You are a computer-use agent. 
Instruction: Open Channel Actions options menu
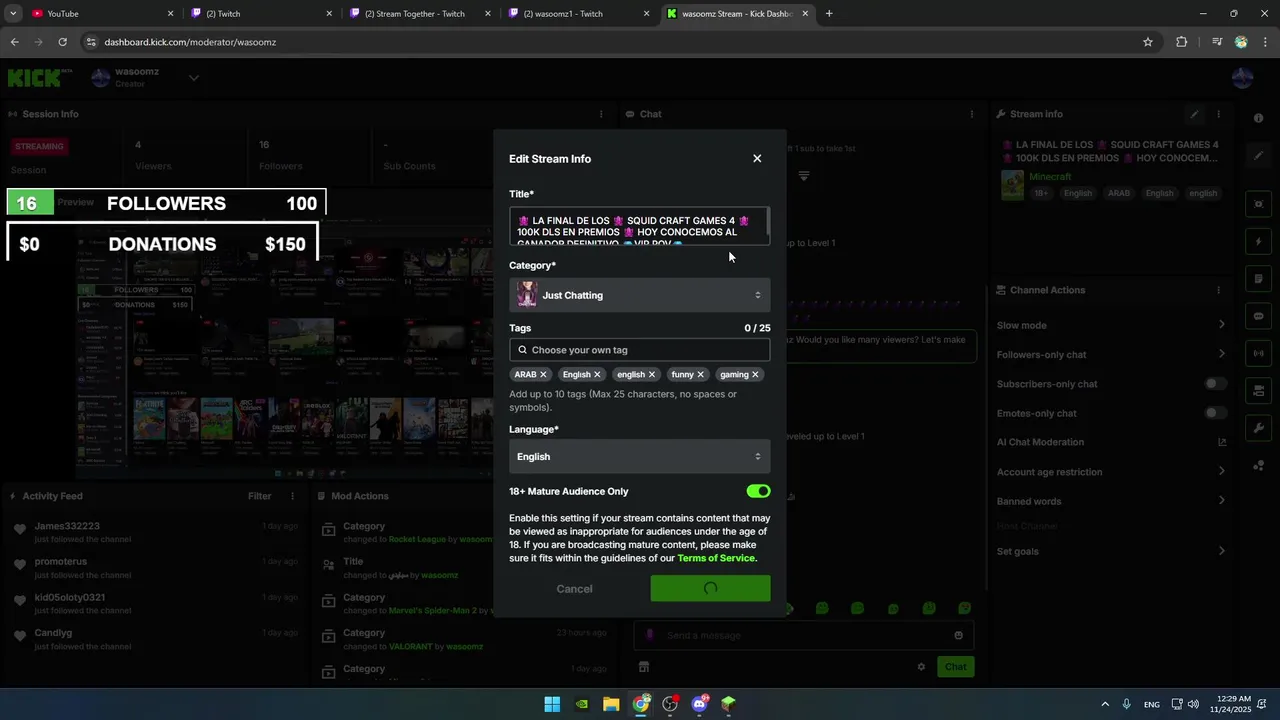(1218, 290)
